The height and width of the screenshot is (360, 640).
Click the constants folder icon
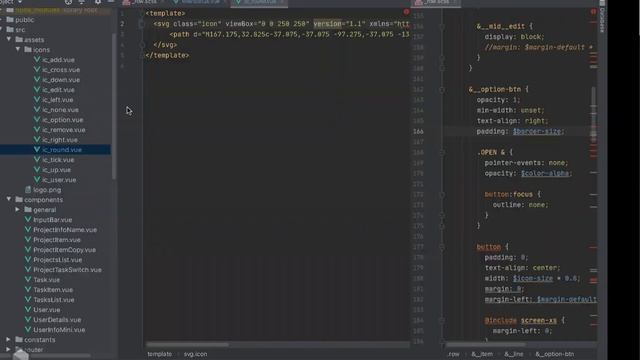click(19, 340)
